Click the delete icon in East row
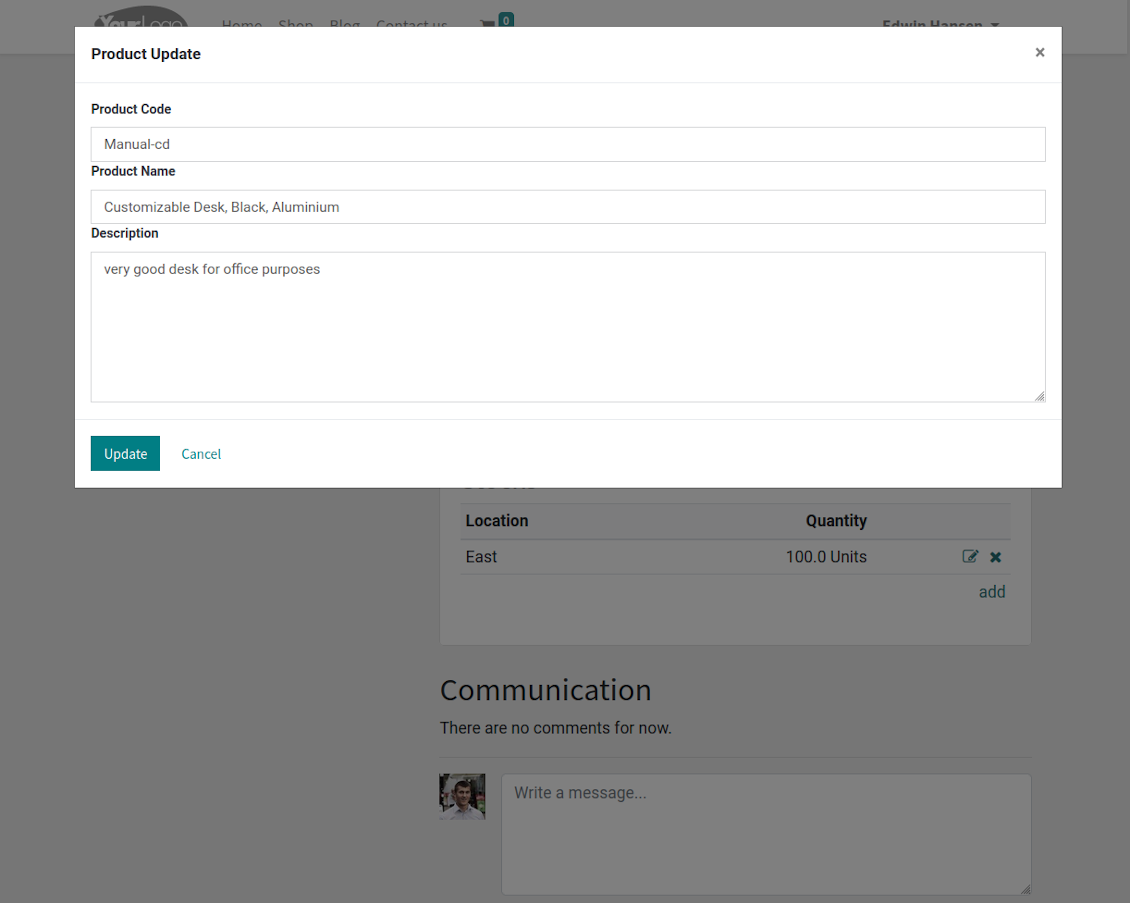This screenshot has height=903, width=1130. click(995, 557)
